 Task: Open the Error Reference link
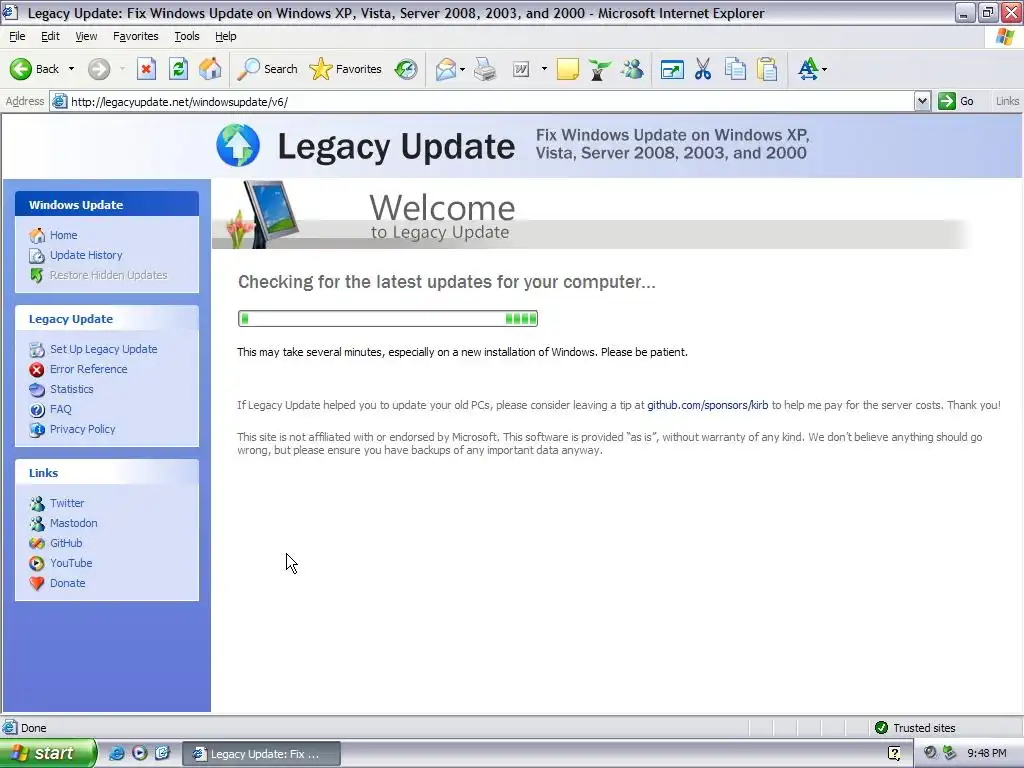89,369
